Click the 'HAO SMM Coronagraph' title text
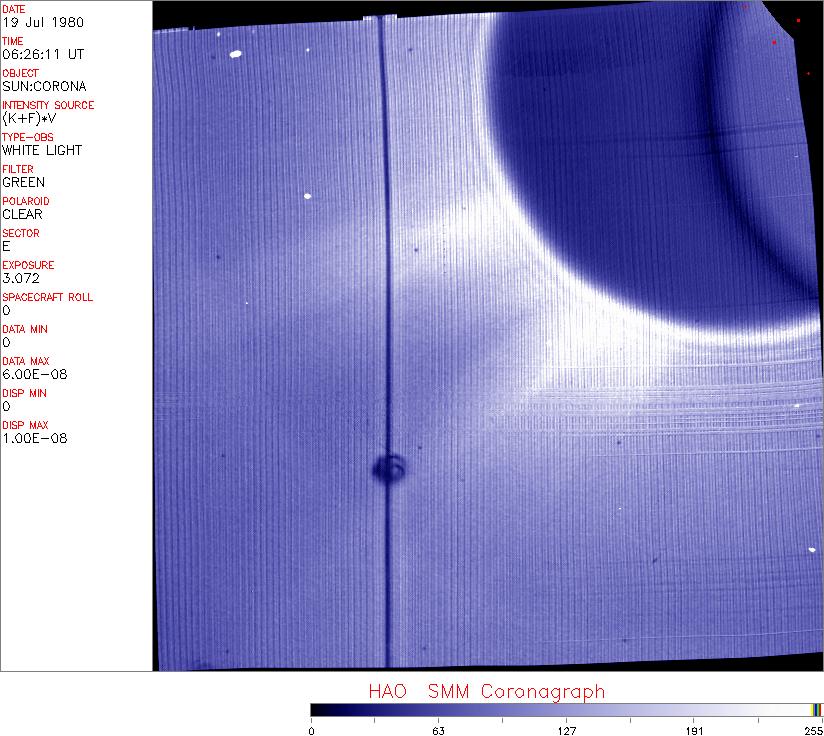 coord(486,691)
